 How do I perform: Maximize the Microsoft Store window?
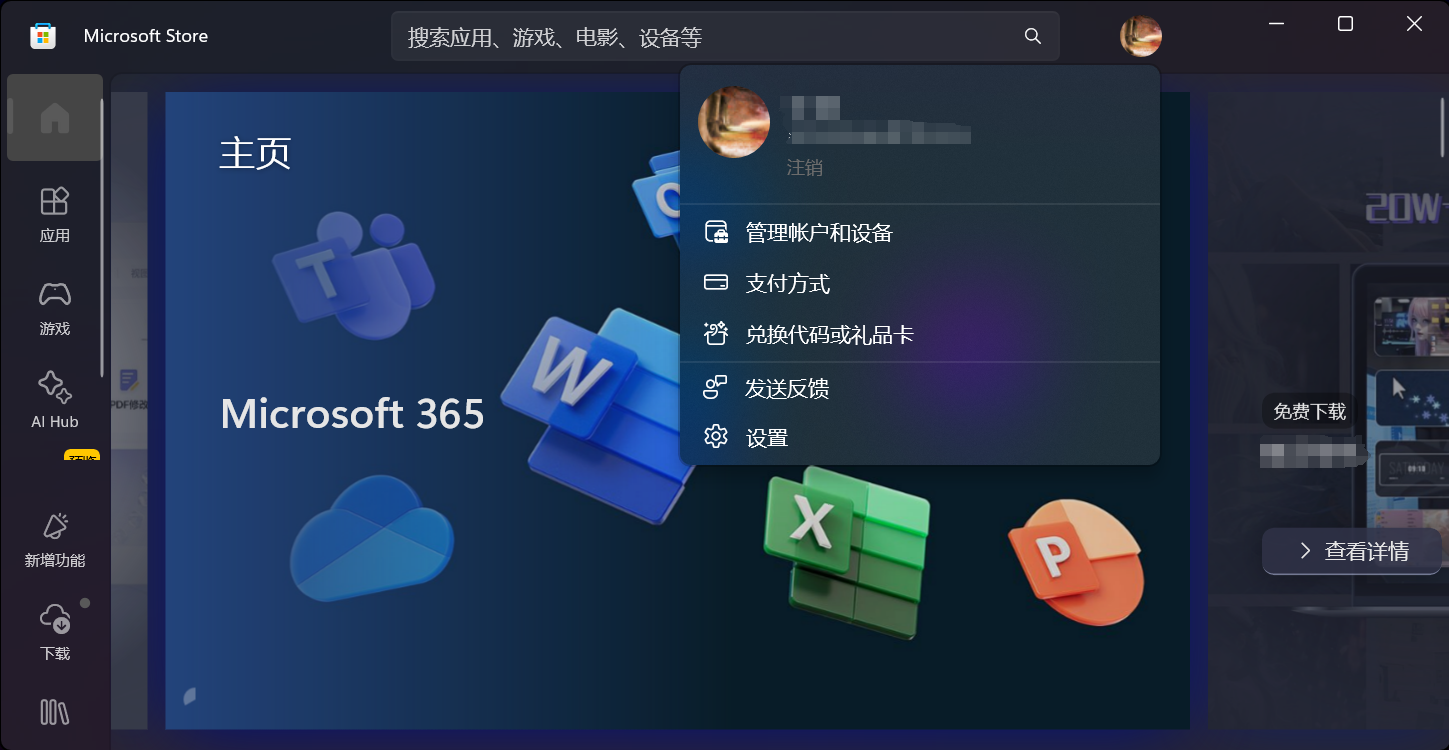1345,24
